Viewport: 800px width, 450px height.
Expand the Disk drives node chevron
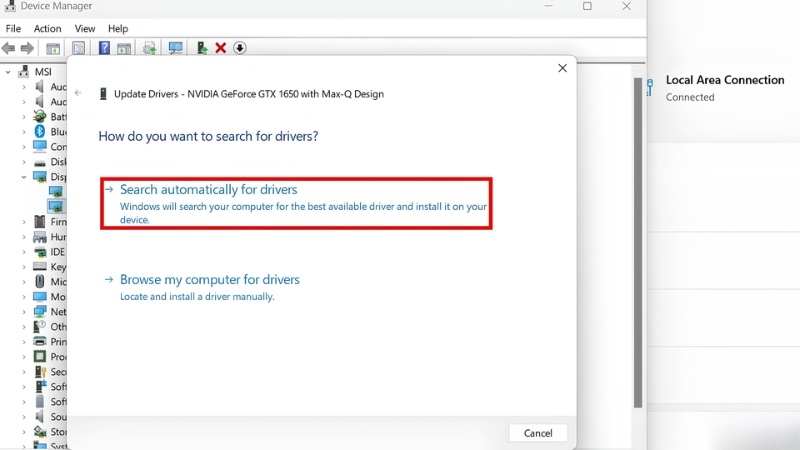click(x=23, y=162)
